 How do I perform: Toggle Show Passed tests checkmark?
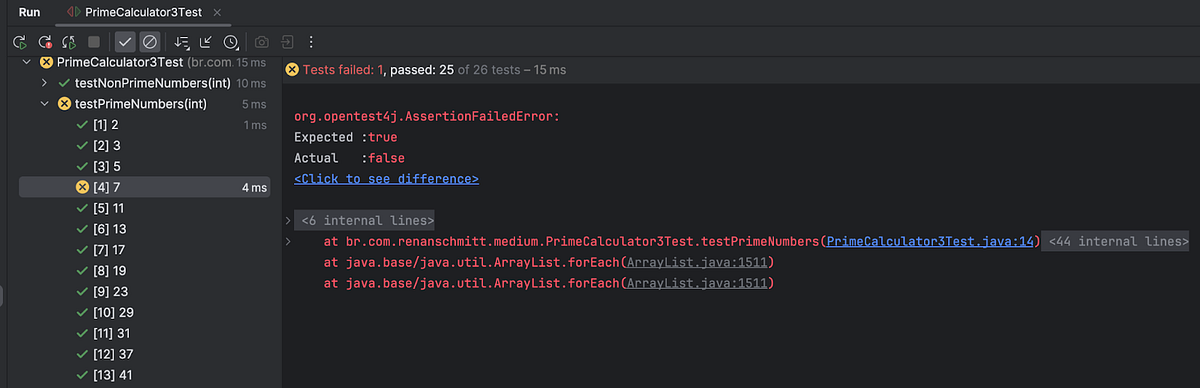pyautogui.click(x=125, y=42)
